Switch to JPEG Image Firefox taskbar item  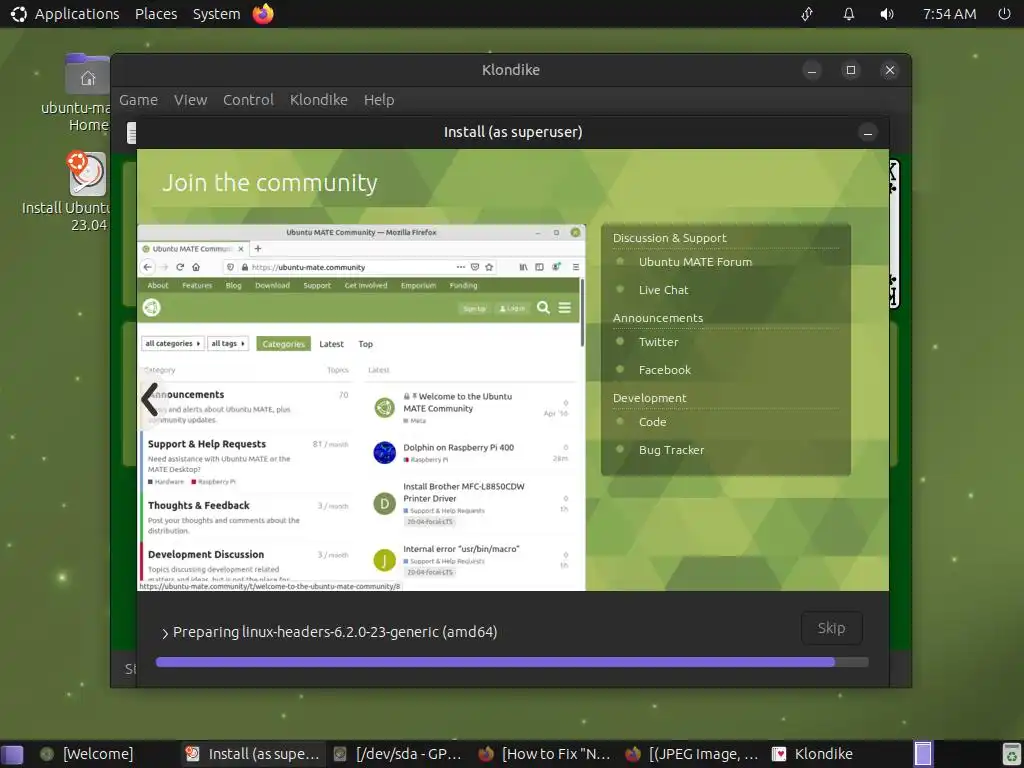[692, 754]
